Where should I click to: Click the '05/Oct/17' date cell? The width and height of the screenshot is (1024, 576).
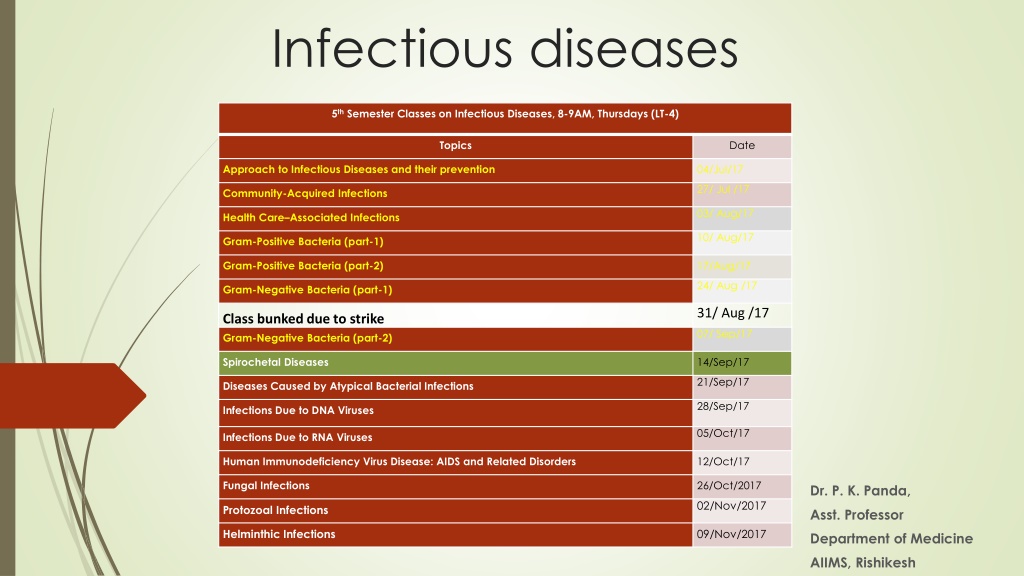742,438
